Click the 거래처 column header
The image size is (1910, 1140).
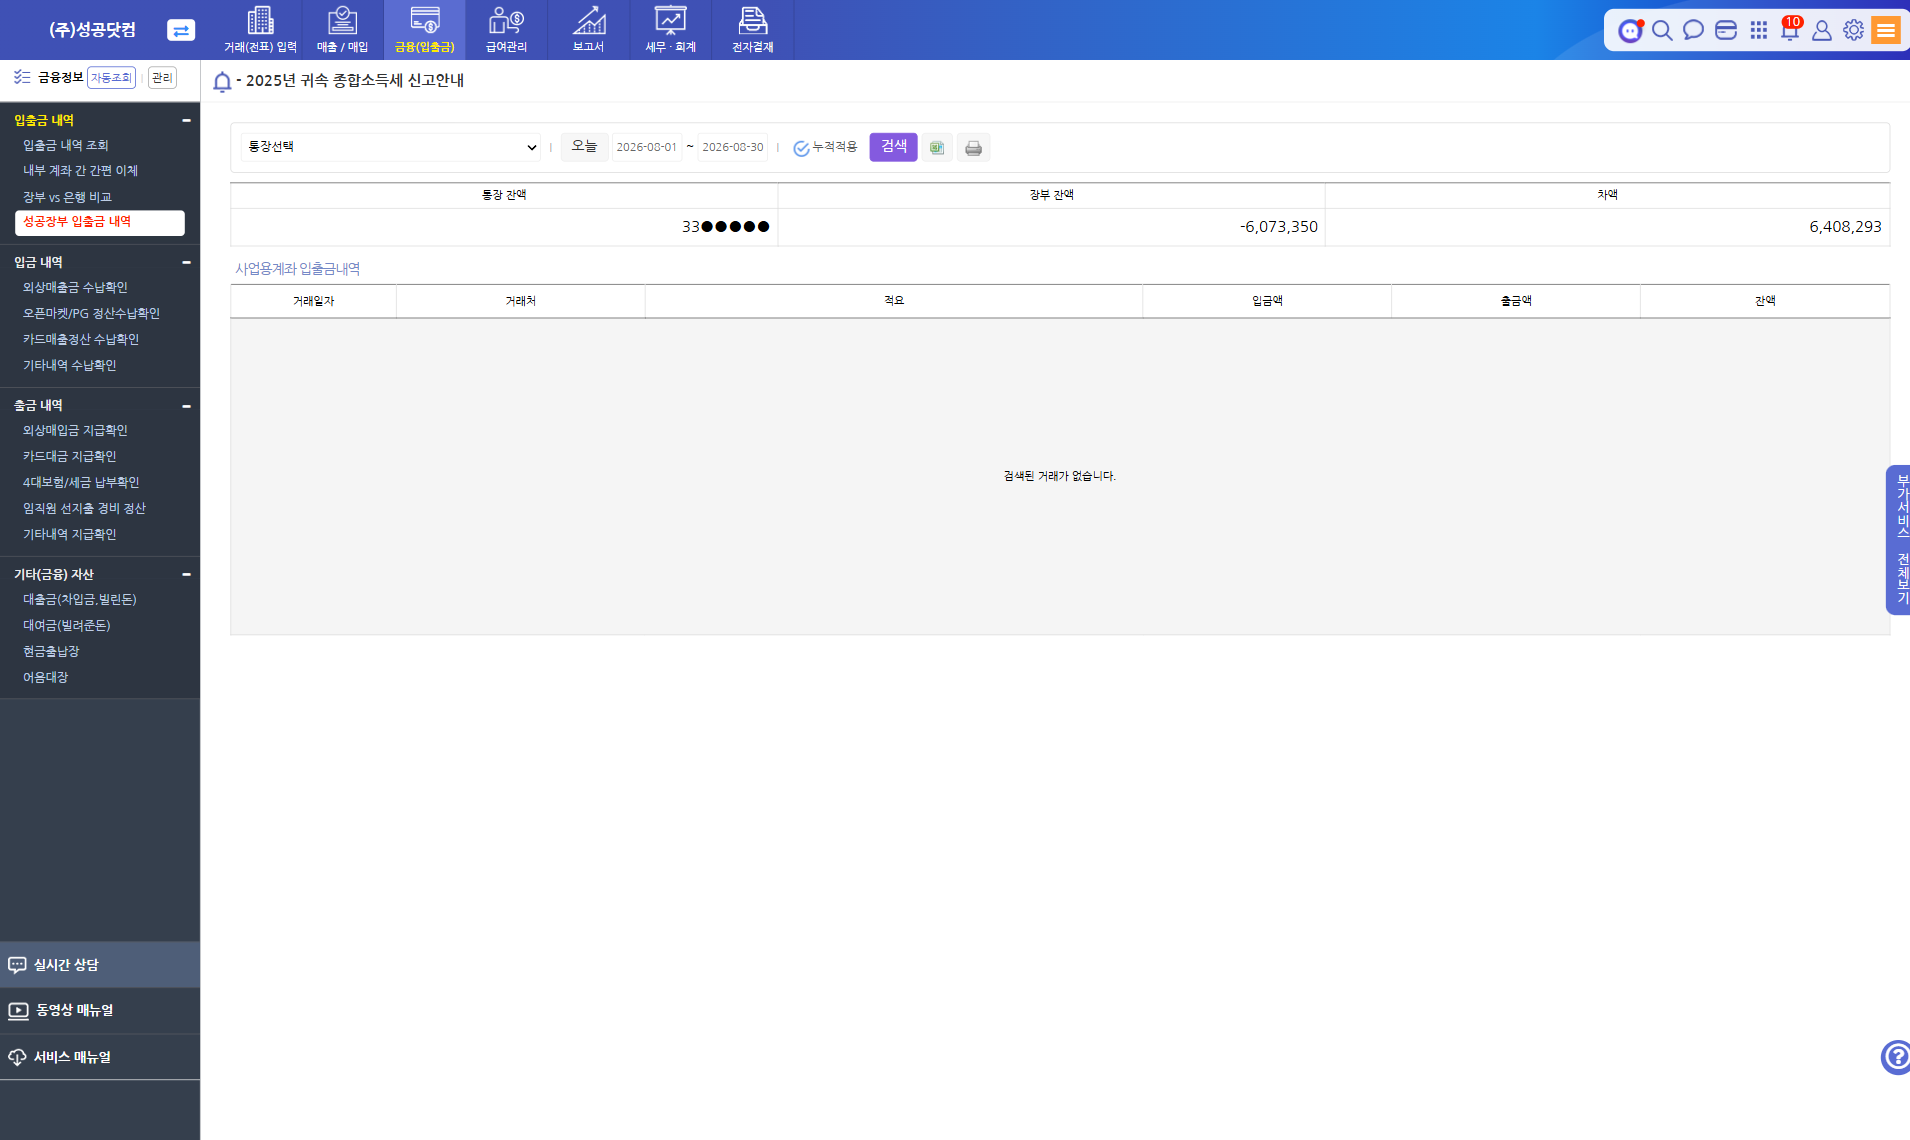click(x=520, y=301)
